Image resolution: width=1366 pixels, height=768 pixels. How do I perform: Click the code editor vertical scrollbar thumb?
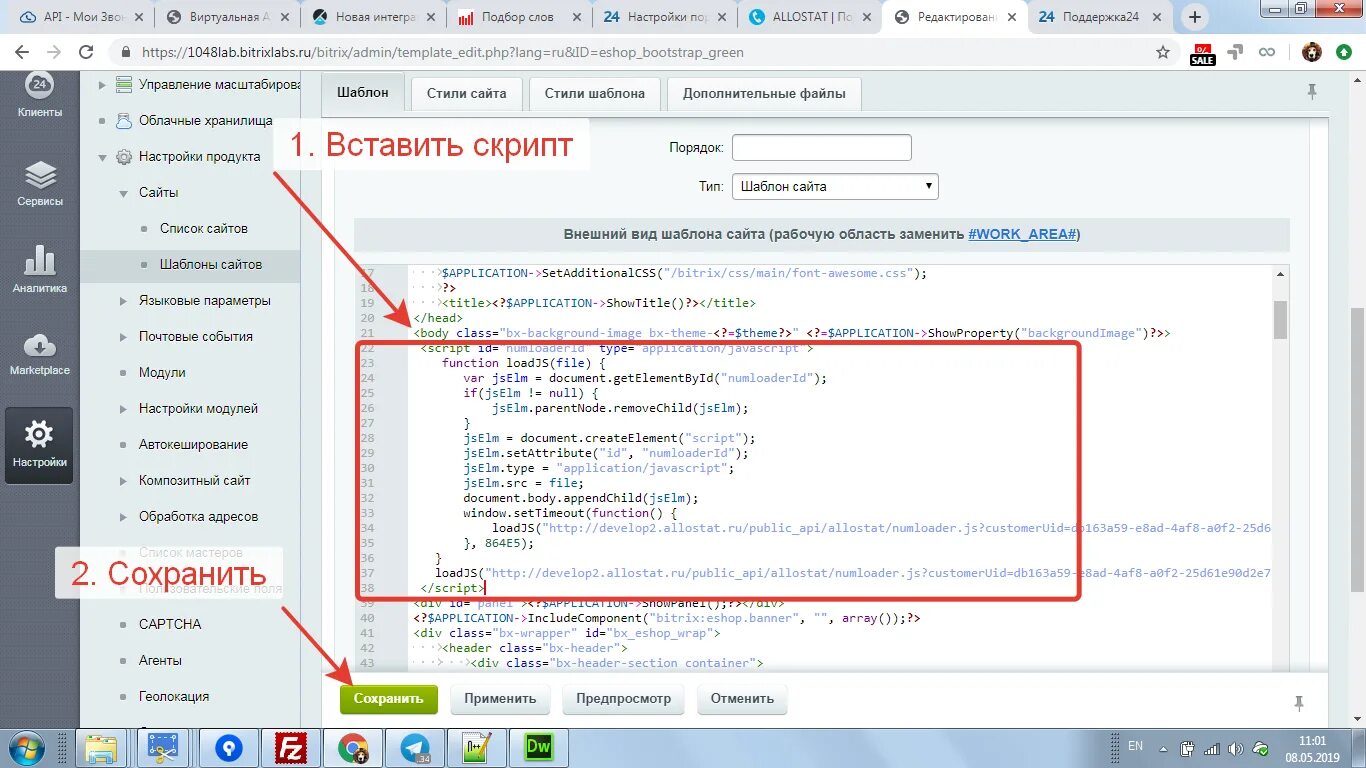point(1280,321)
